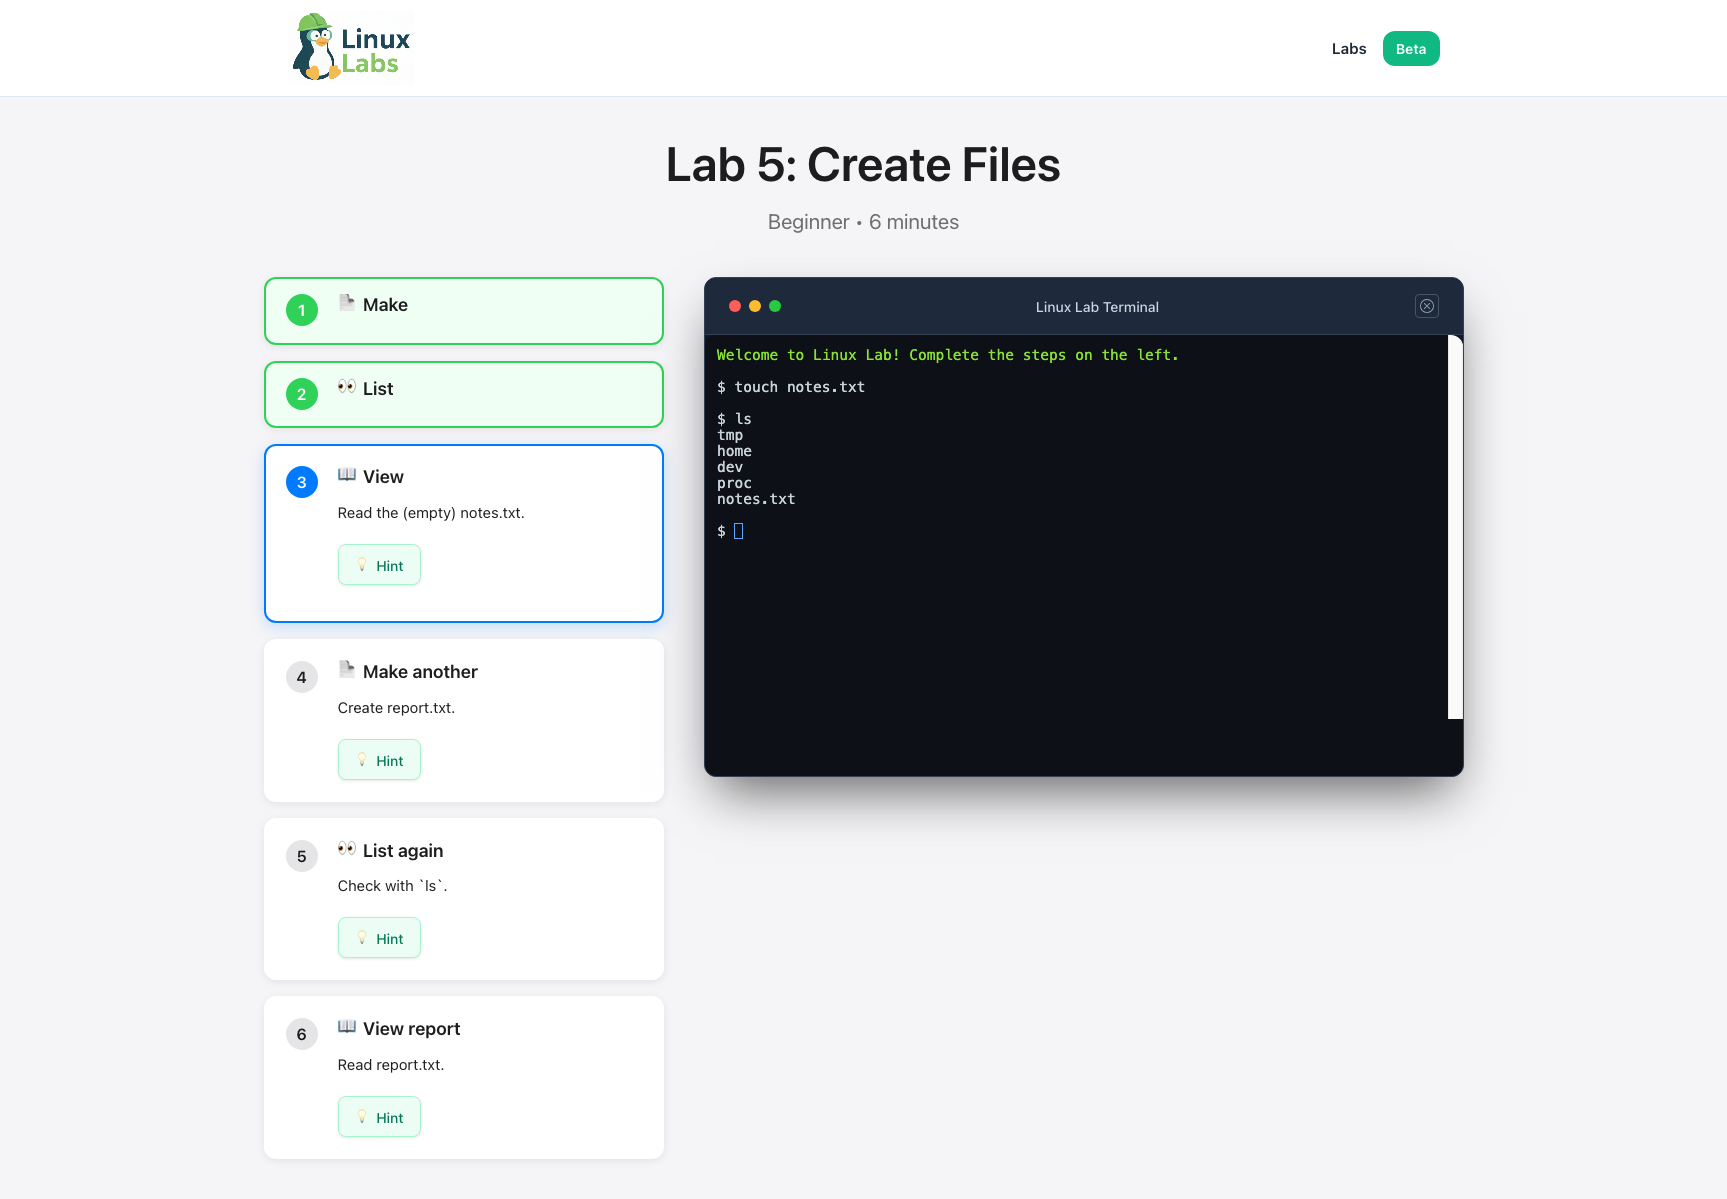Click the eyes icon beside List again
The height and width of the screenshot is (1199, 1727).
[347, 849]
